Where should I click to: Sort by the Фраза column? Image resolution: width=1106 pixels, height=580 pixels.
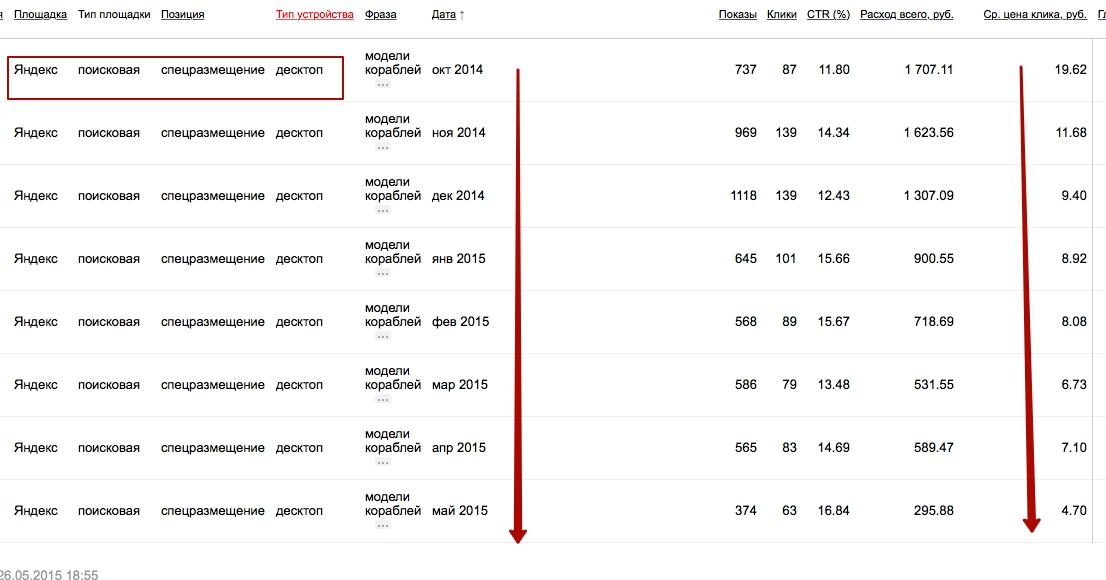tap(380, 15)
